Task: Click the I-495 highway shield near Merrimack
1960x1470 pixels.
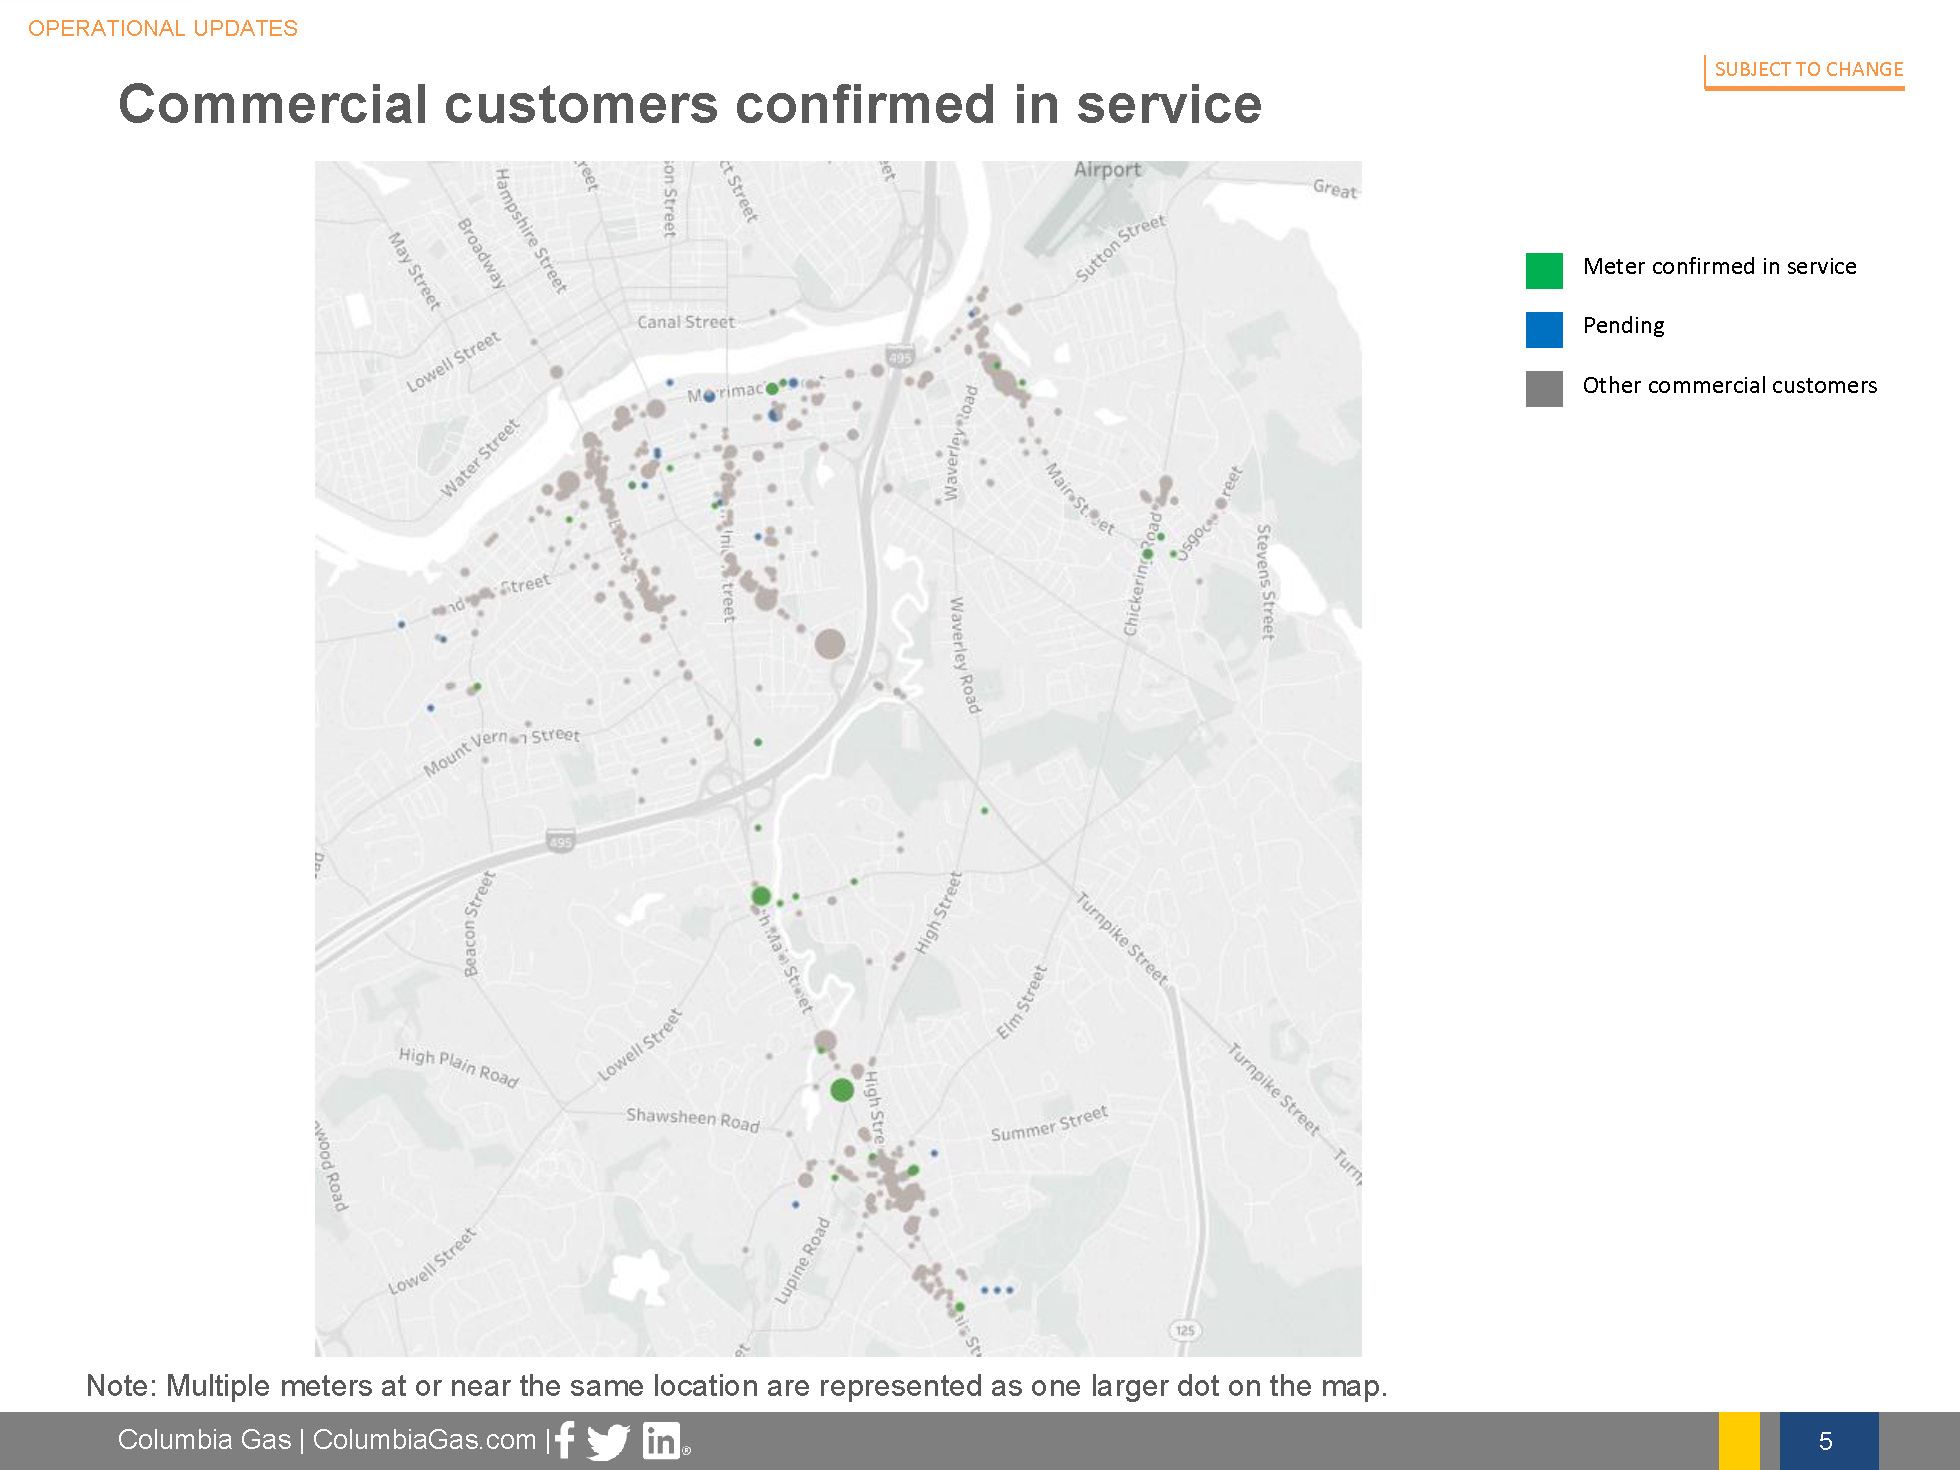Action: click(x=899, y=357)
